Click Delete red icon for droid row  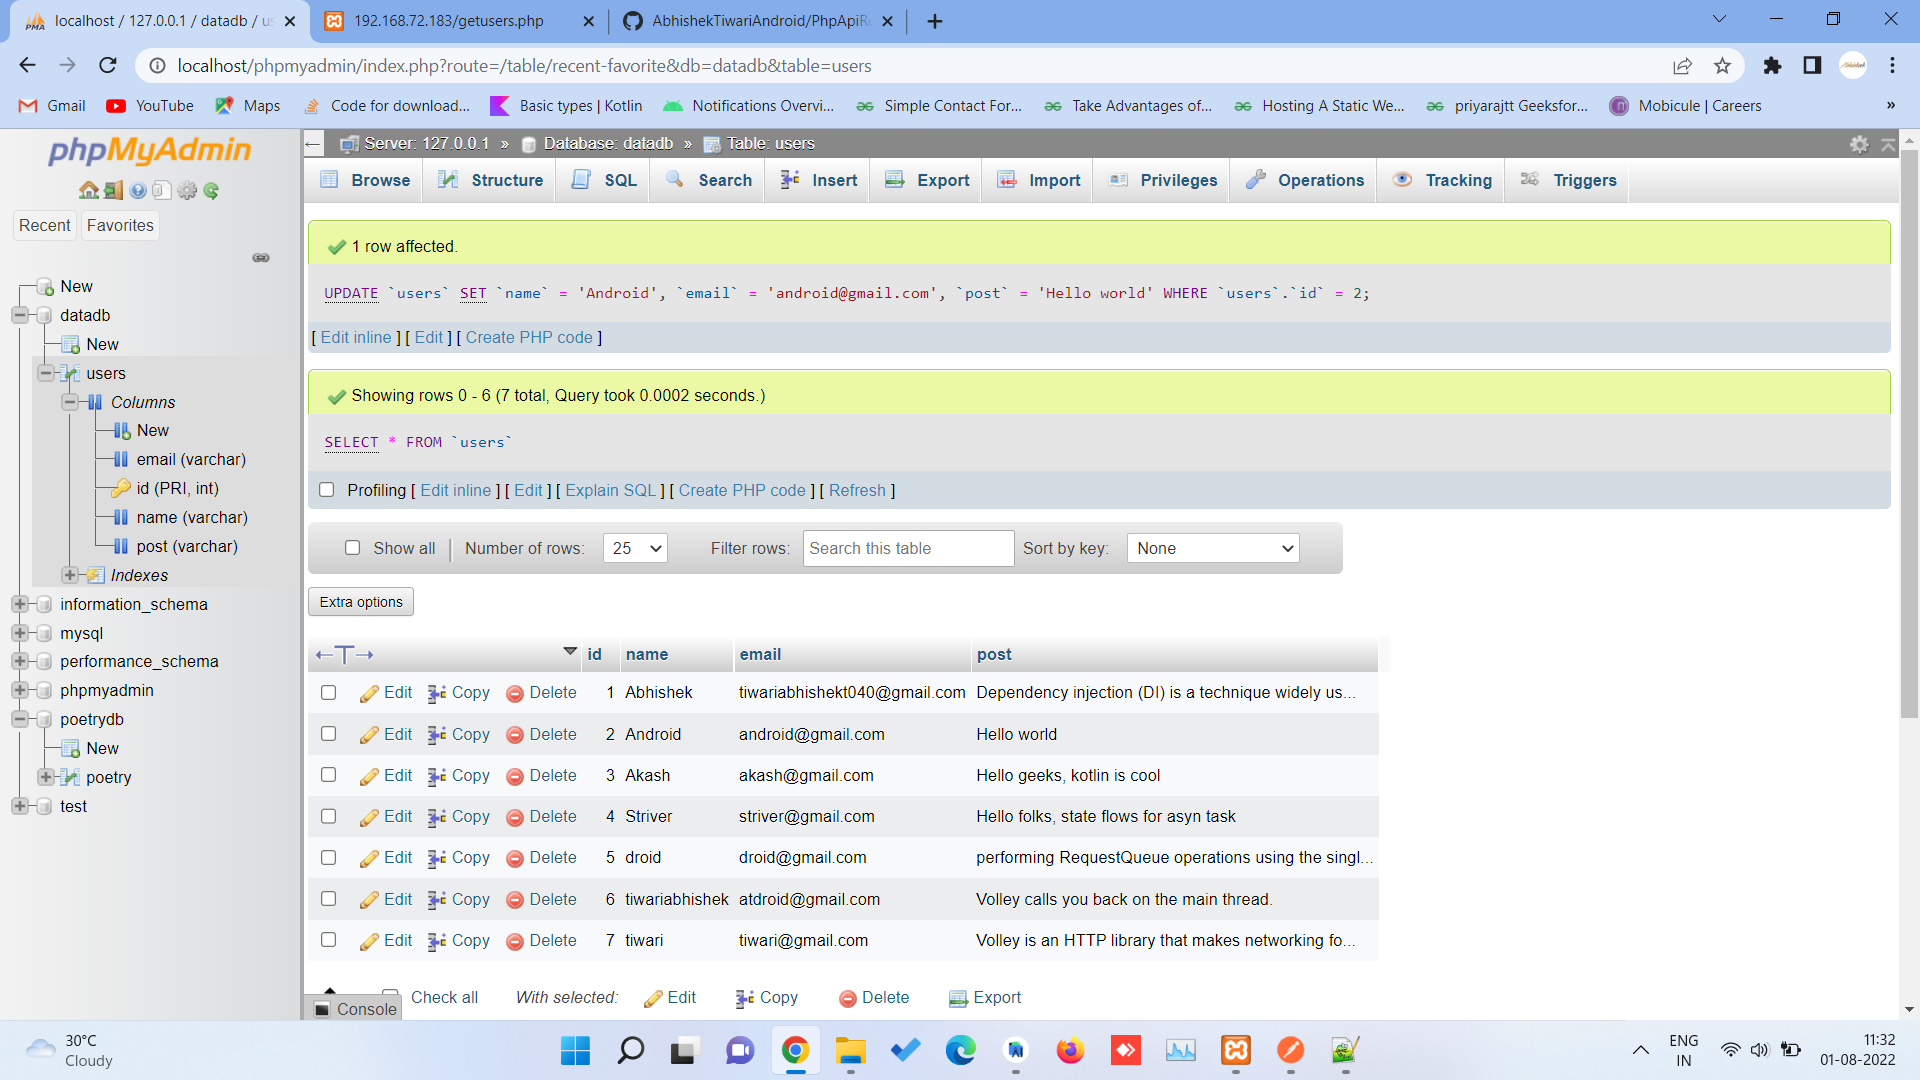(515, 858)
